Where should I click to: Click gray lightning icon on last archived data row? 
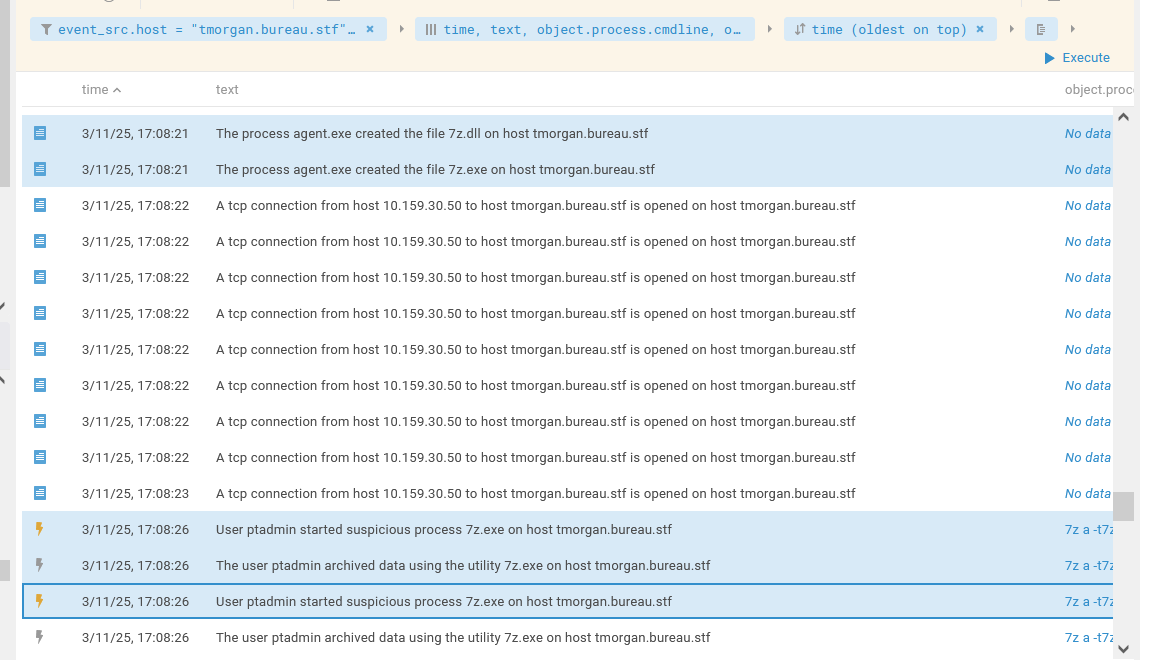[40, 637]
